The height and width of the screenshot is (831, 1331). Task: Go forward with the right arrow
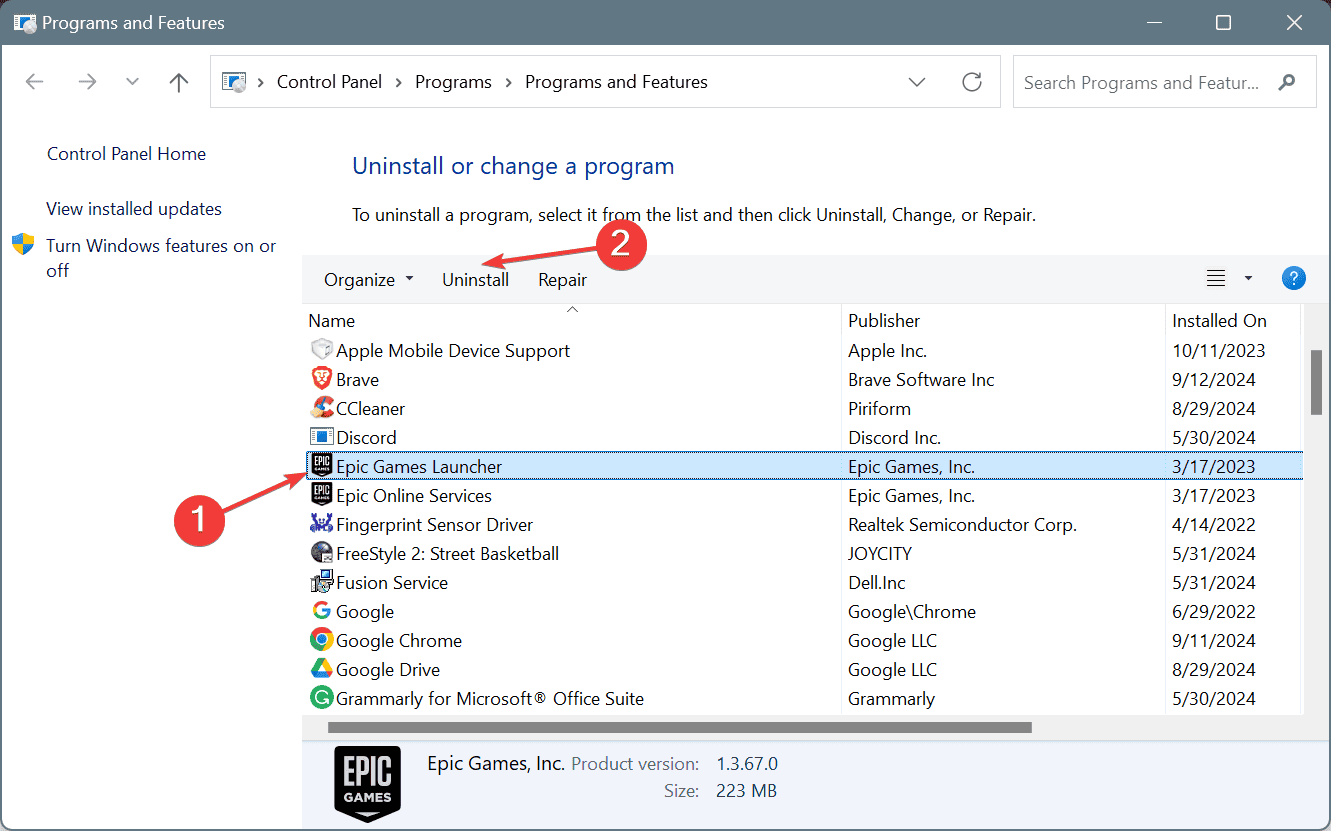(87, 82)
